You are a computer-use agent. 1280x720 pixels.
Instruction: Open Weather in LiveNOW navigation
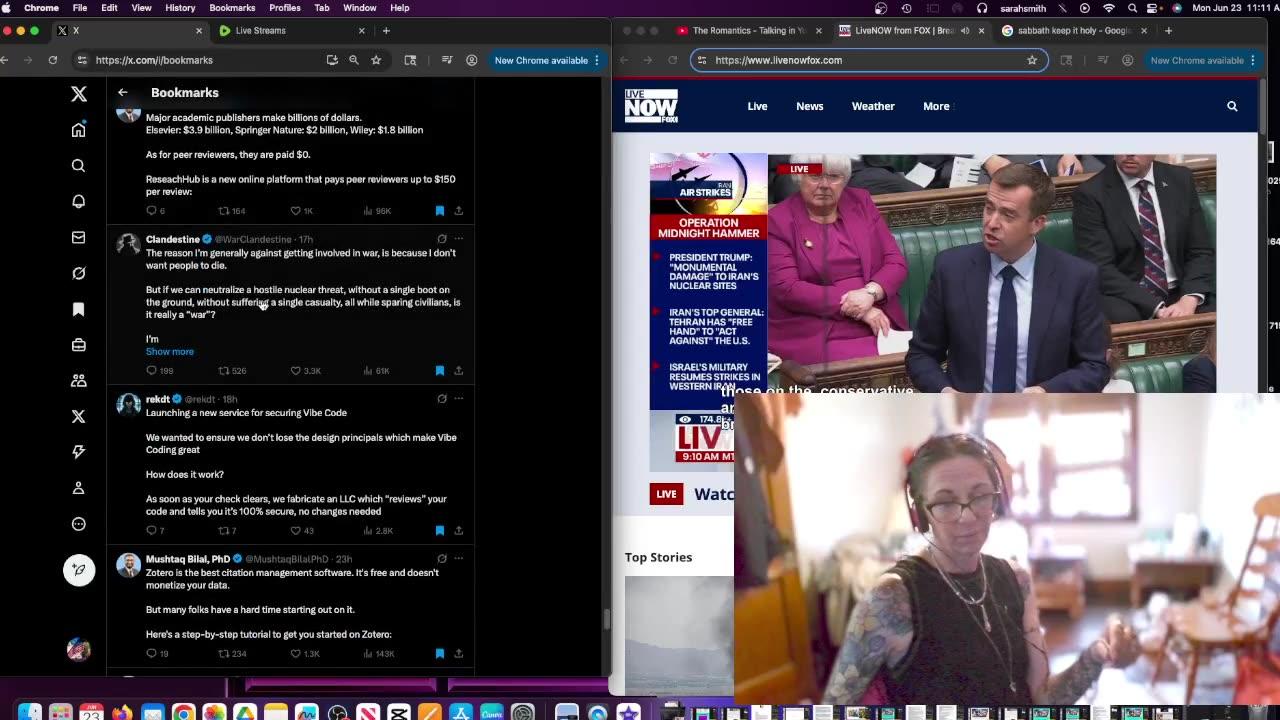(873, 106)
